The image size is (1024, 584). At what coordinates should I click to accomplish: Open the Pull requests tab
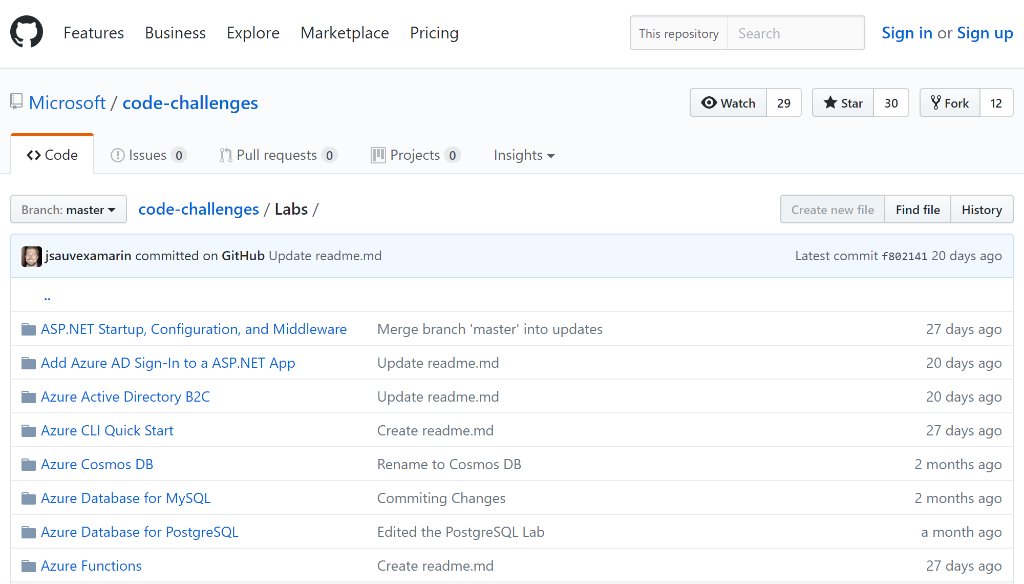[278, 155]
